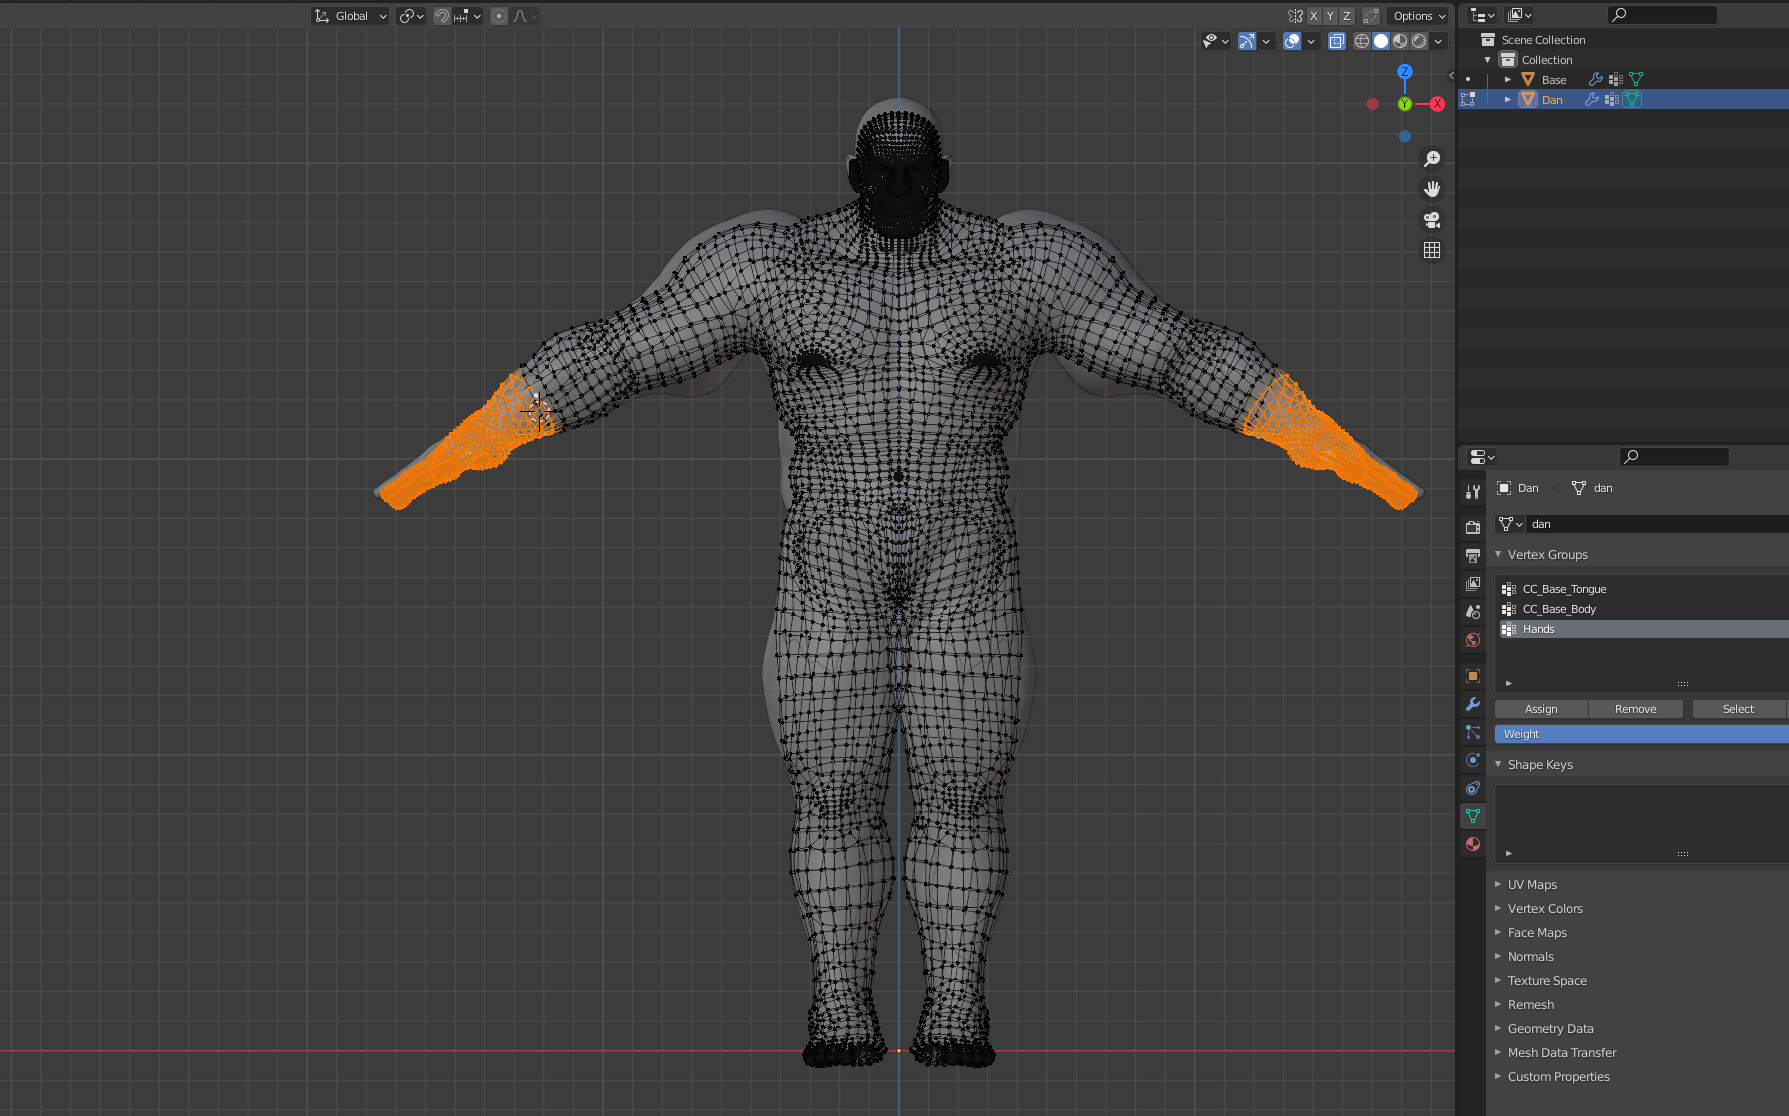This screenshot has height=1116, width=1789.
Task: Open the Options dropdown
Action: (1419, 16)
